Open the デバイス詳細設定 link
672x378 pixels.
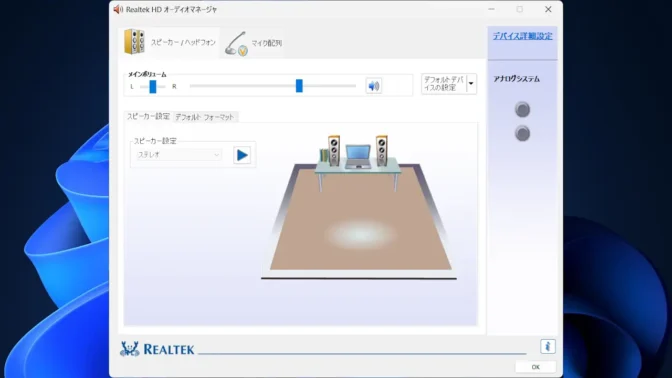[x=522, y=36]
